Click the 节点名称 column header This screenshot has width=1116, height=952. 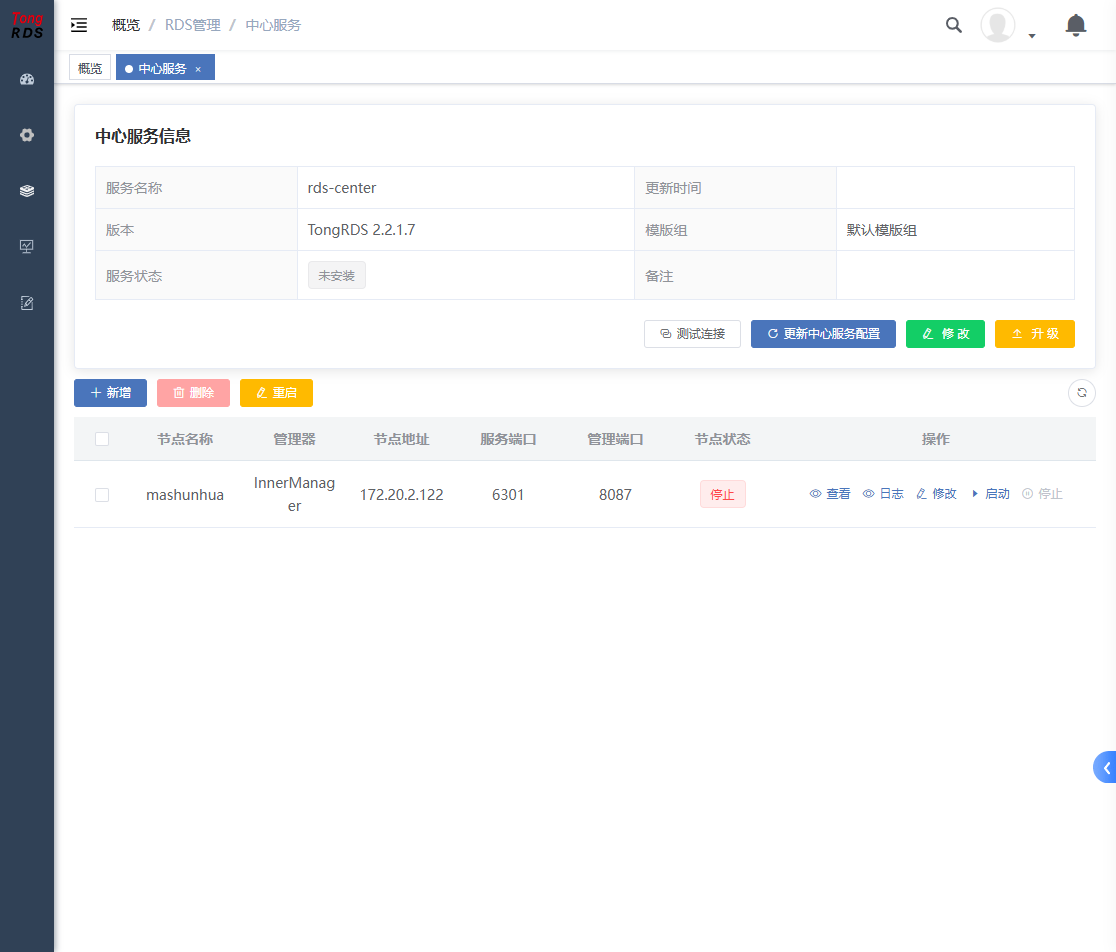185,439
